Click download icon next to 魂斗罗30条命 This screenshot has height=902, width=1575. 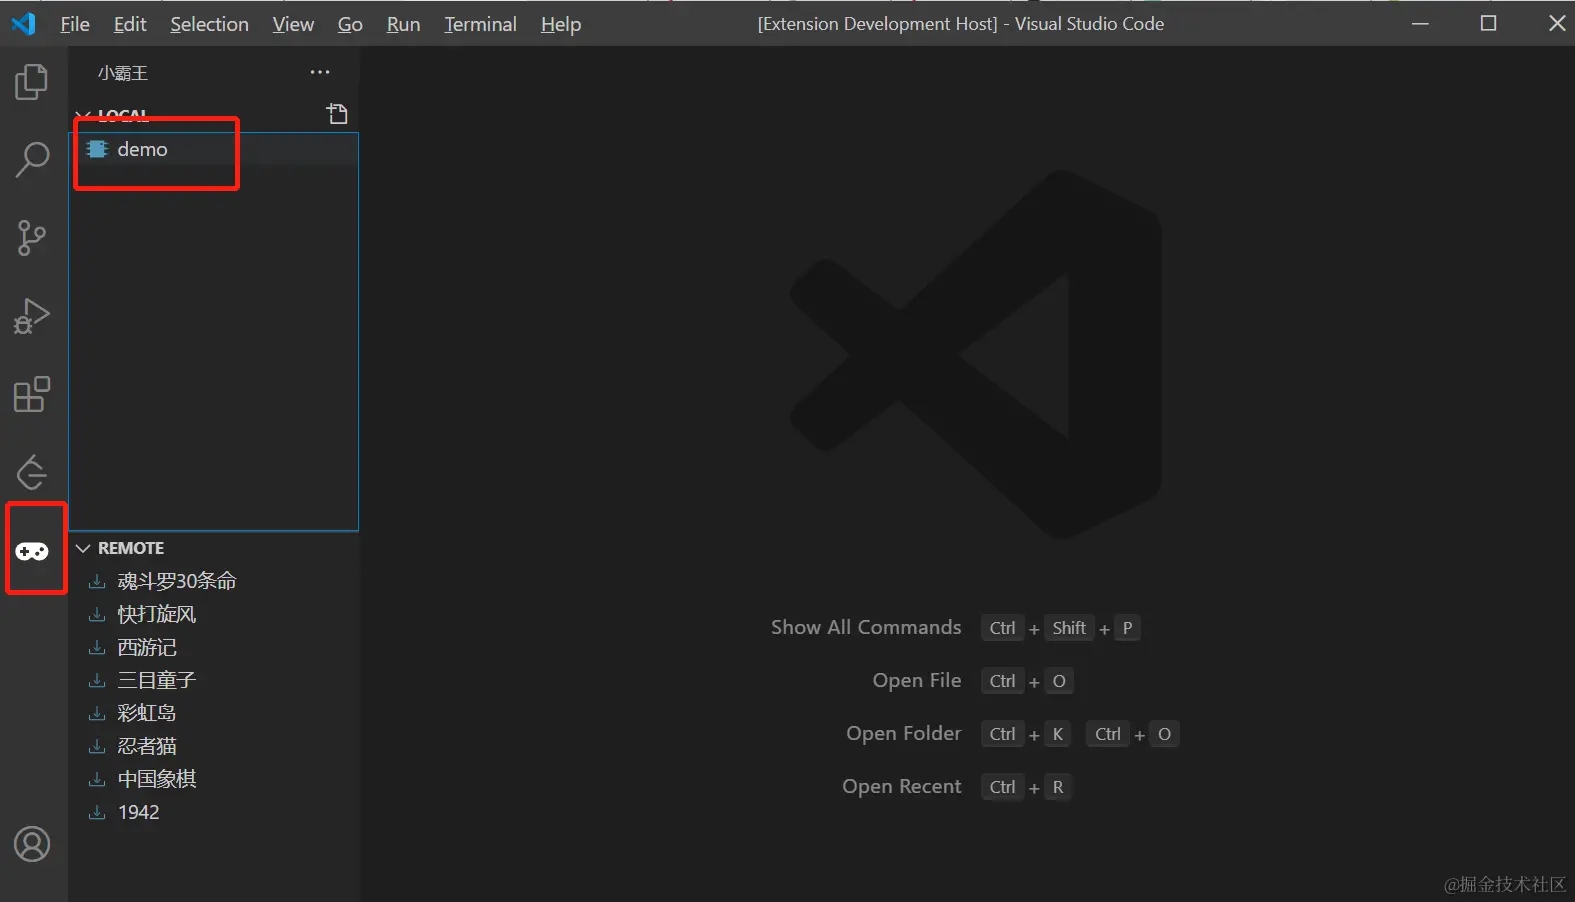pyautogui.click(x=97, y=581)
